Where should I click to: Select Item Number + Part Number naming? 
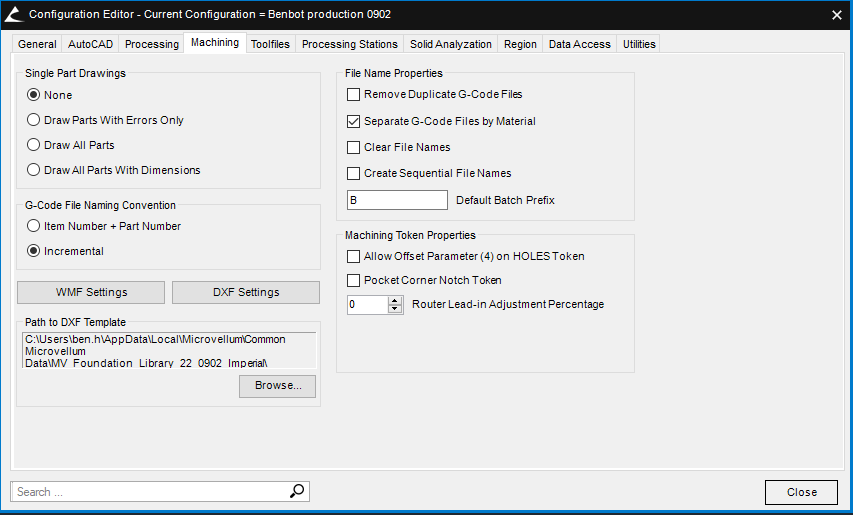pyautogui.click(x=34, y=226)
